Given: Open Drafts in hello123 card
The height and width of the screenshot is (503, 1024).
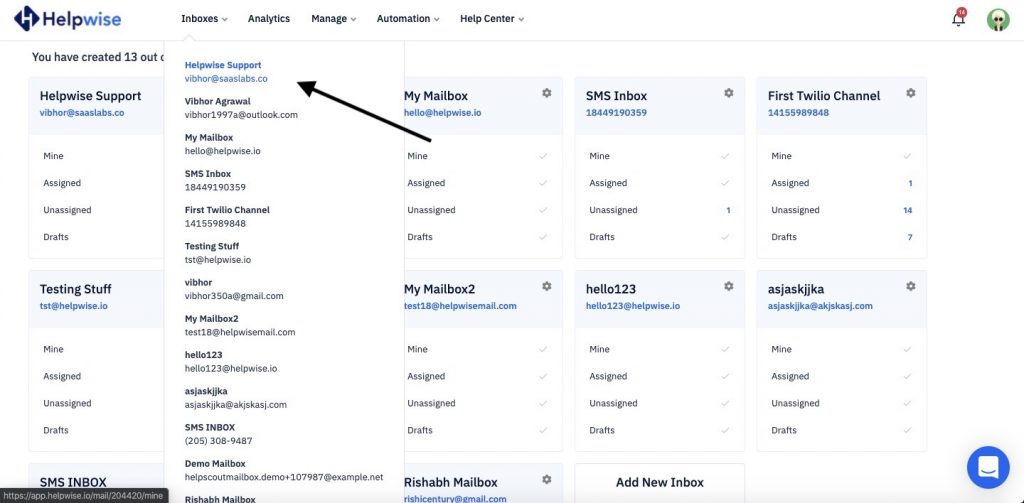Looking at the screenshot, I should (x=660, y=430).
